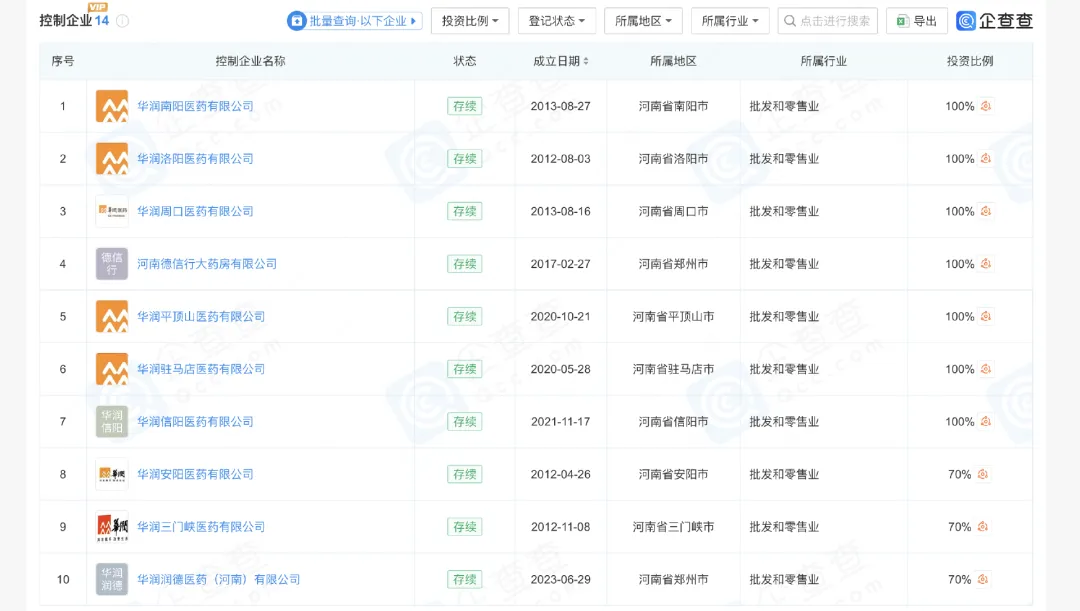Click the equity chain icon for 华润南阳医药
The width and height of the screenshot is (1080, 611).
coord(986,106)
